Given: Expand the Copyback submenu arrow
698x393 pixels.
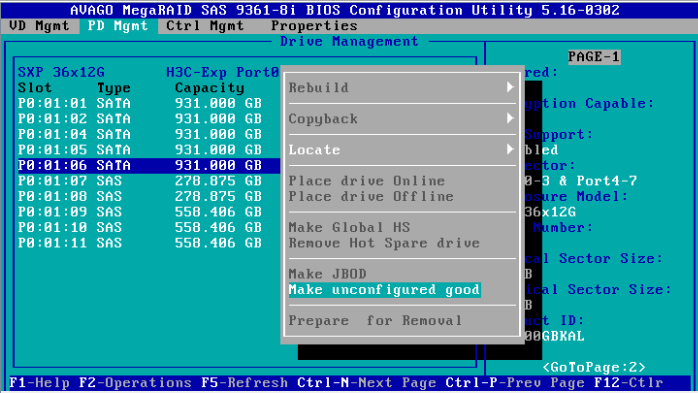Looking at the screenshot, I should 510,118.
